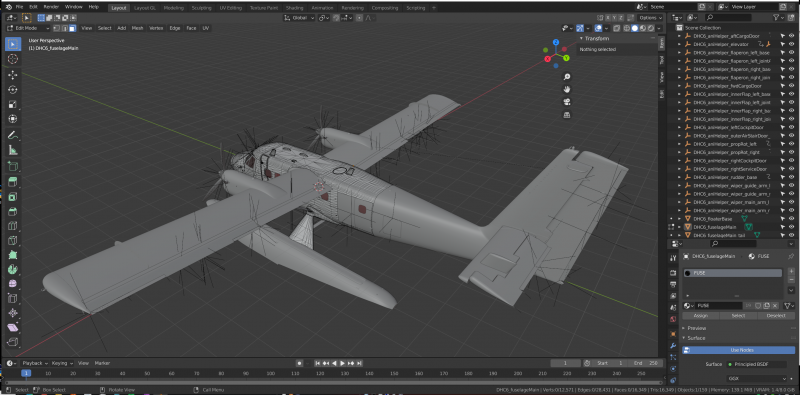Image resolution: width=800 pixels, height=395 pixels.
Task: Activate the Move tool
Action: [13, 75]
